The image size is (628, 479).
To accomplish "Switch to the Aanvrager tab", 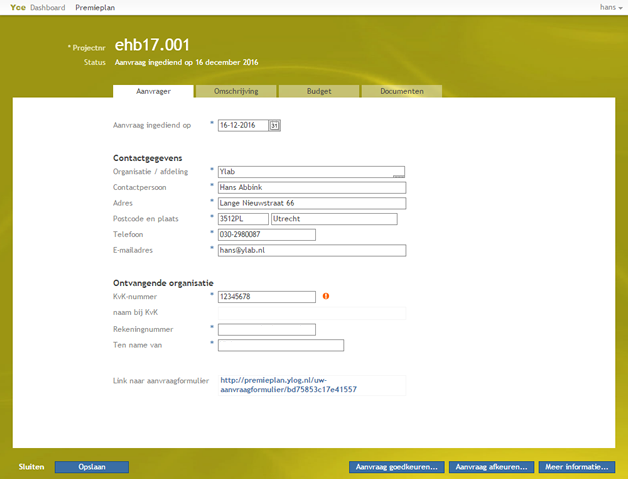I will (153, 91).
